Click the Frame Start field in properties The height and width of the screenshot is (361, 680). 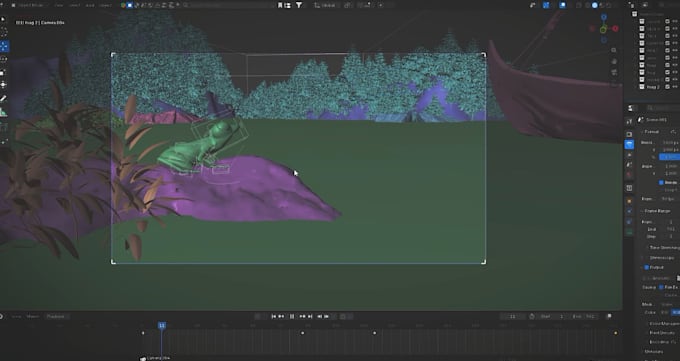pos(669,222)
